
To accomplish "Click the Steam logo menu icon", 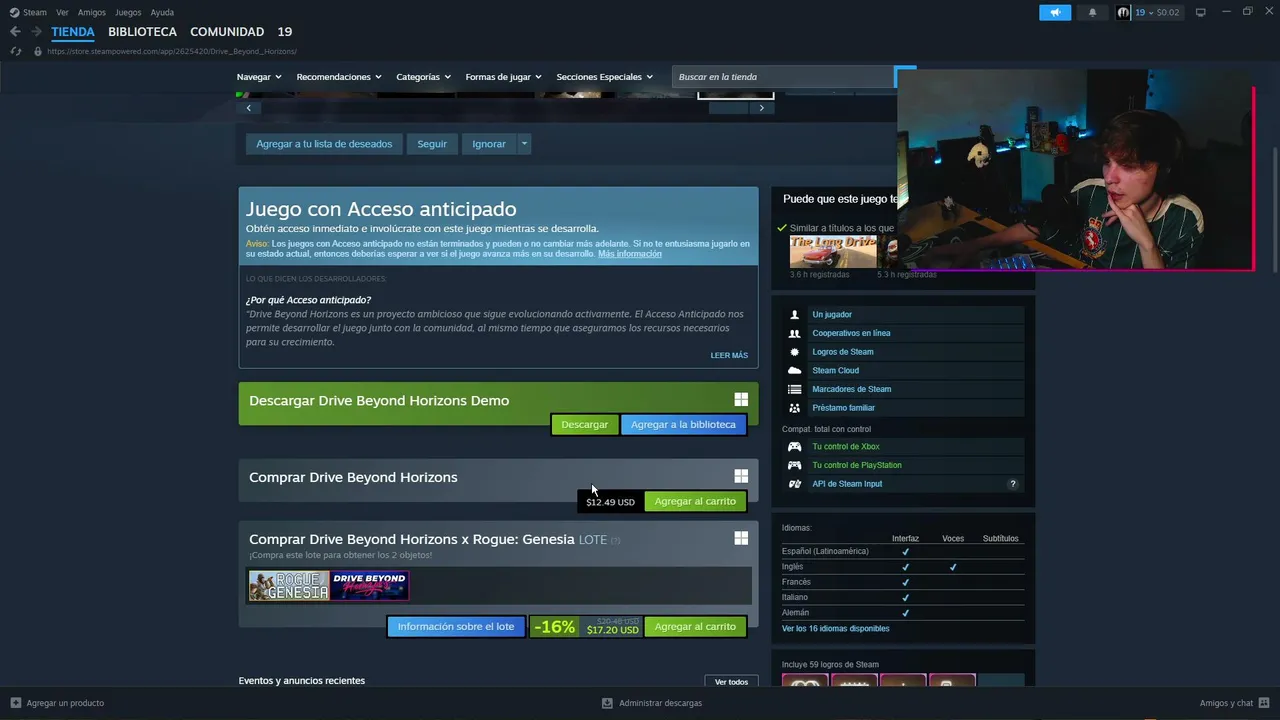I will point(14,13).
